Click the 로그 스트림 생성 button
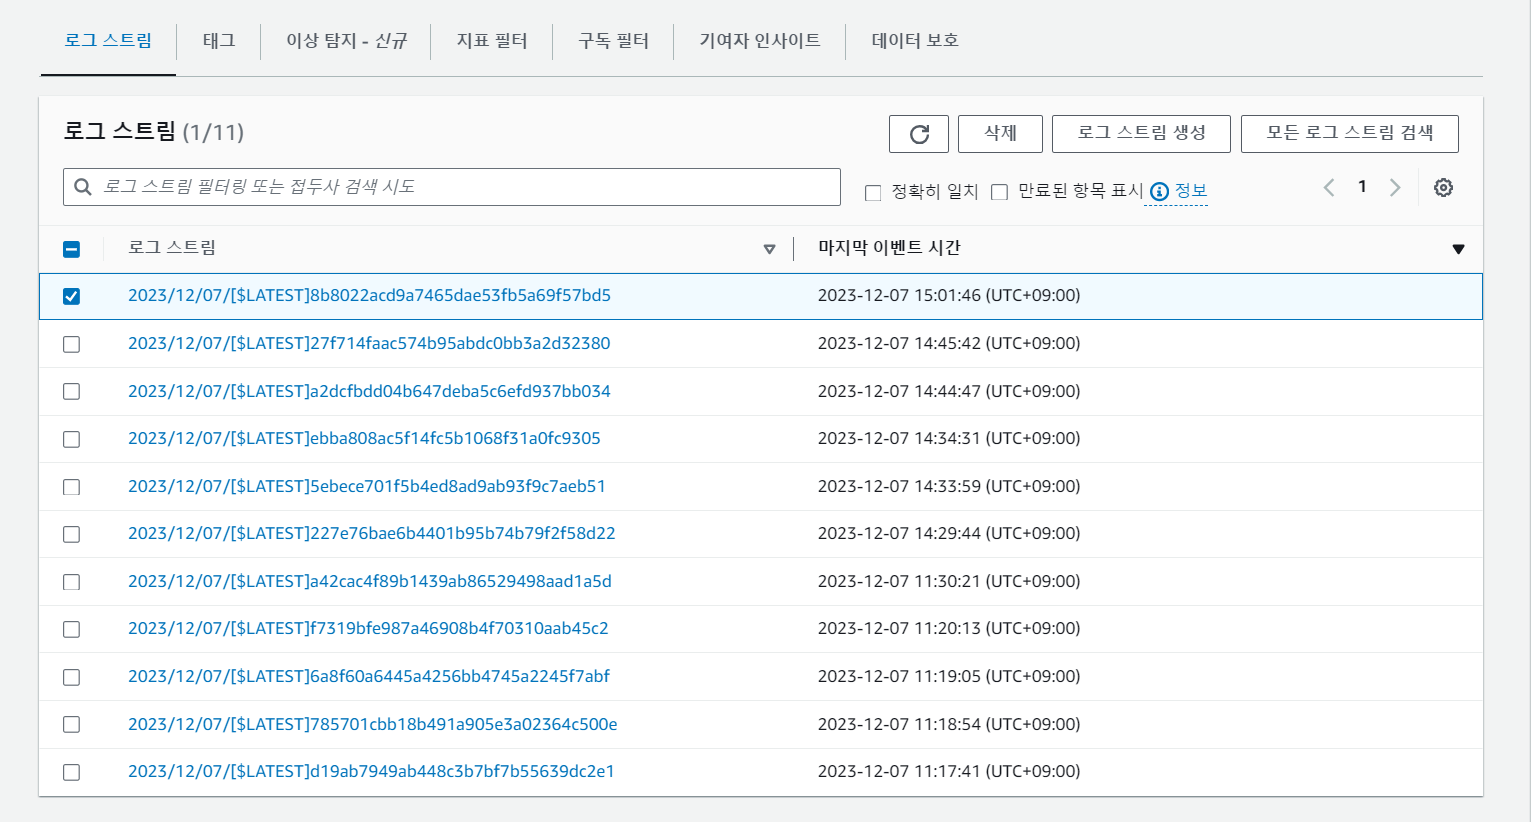 [1141, 134]
